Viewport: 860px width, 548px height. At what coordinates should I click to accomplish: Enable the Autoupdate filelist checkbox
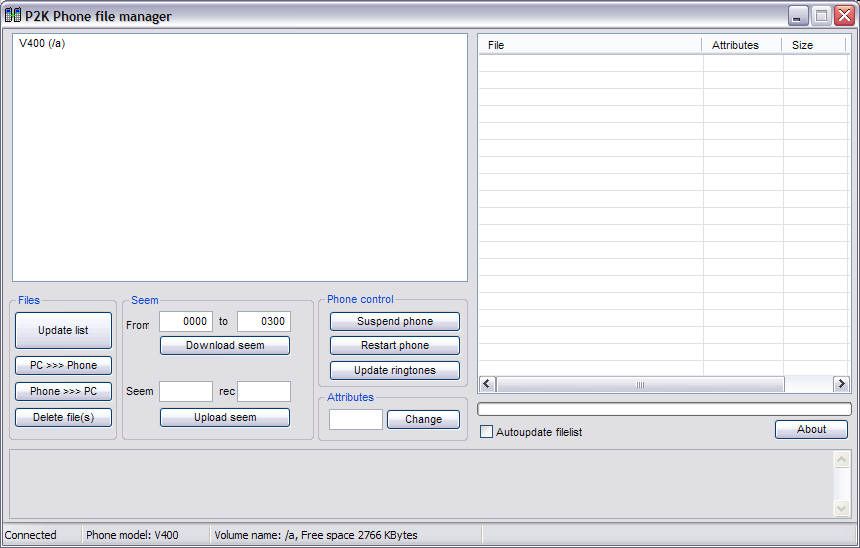tap(487, 432)
